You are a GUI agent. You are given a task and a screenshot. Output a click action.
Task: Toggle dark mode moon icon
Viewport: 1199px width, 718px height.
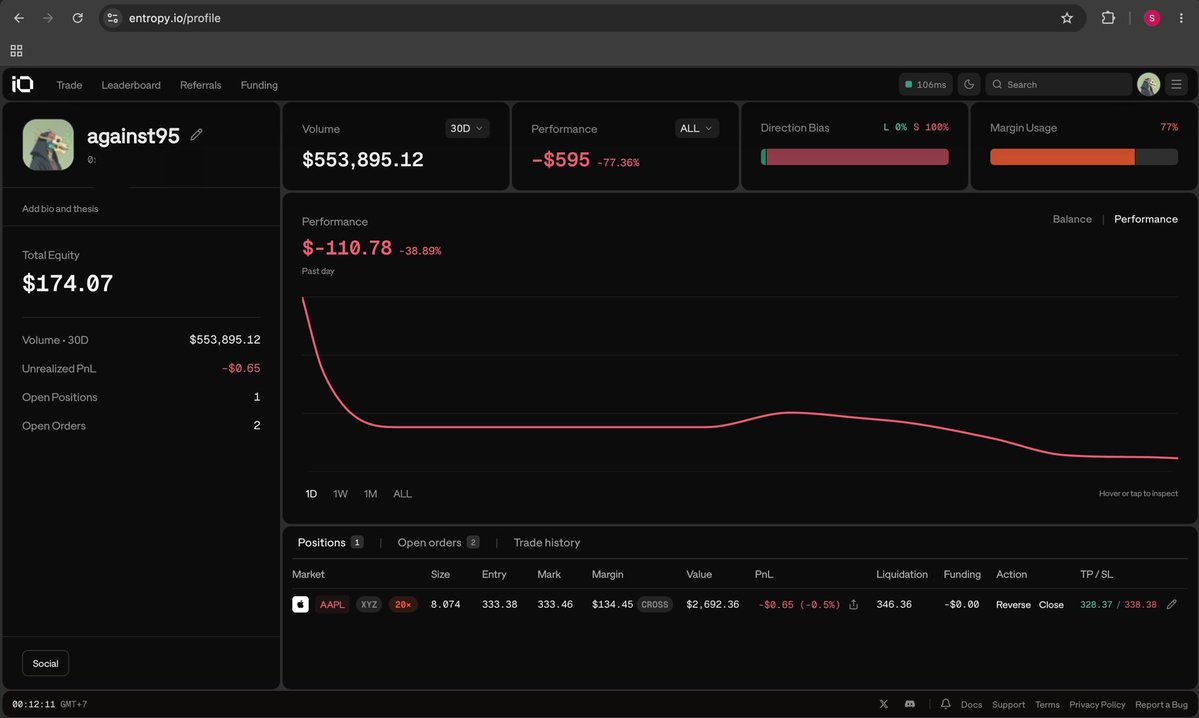(x=969, y=84)
